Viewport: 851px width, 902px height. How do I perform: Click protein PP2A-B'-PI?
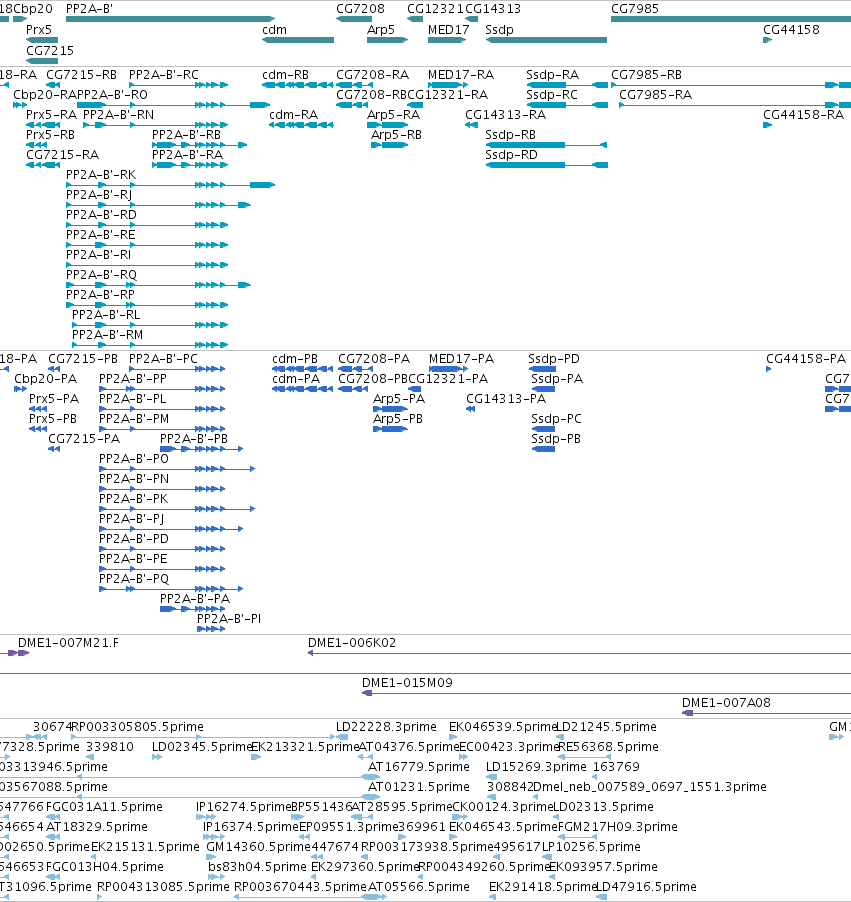[x=211, y=629]
